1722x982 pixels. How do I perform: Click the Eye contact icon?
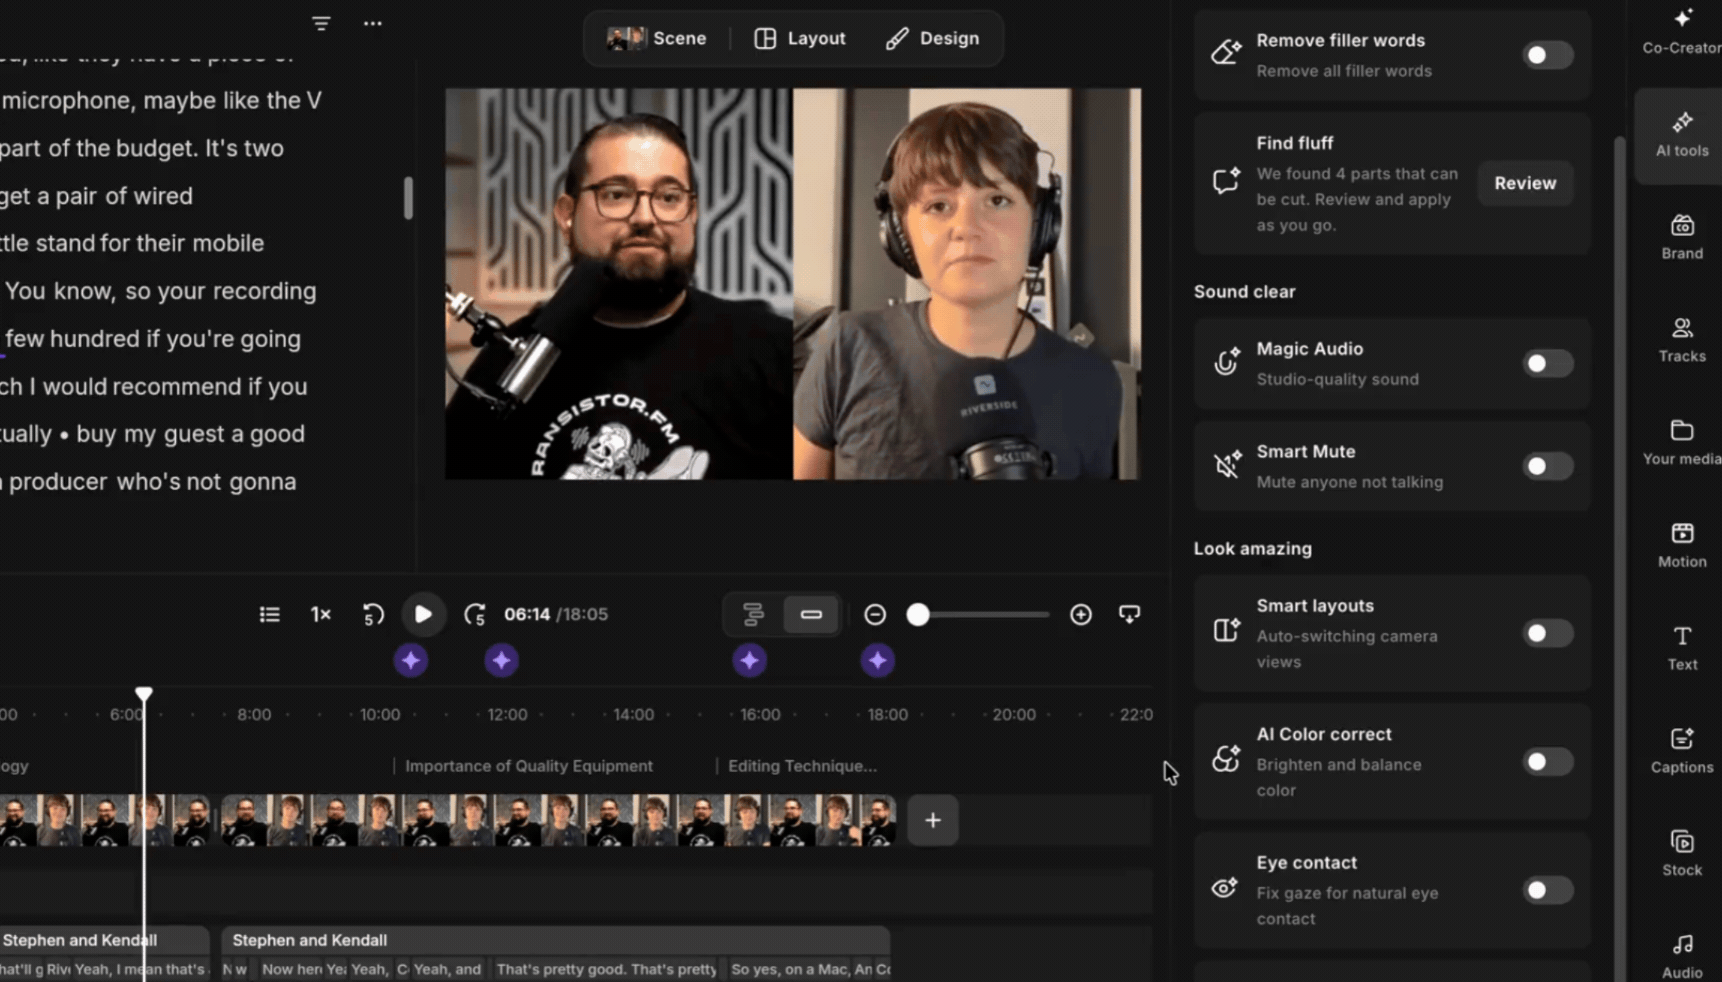pyautogui.click(x=1226, y=889)
